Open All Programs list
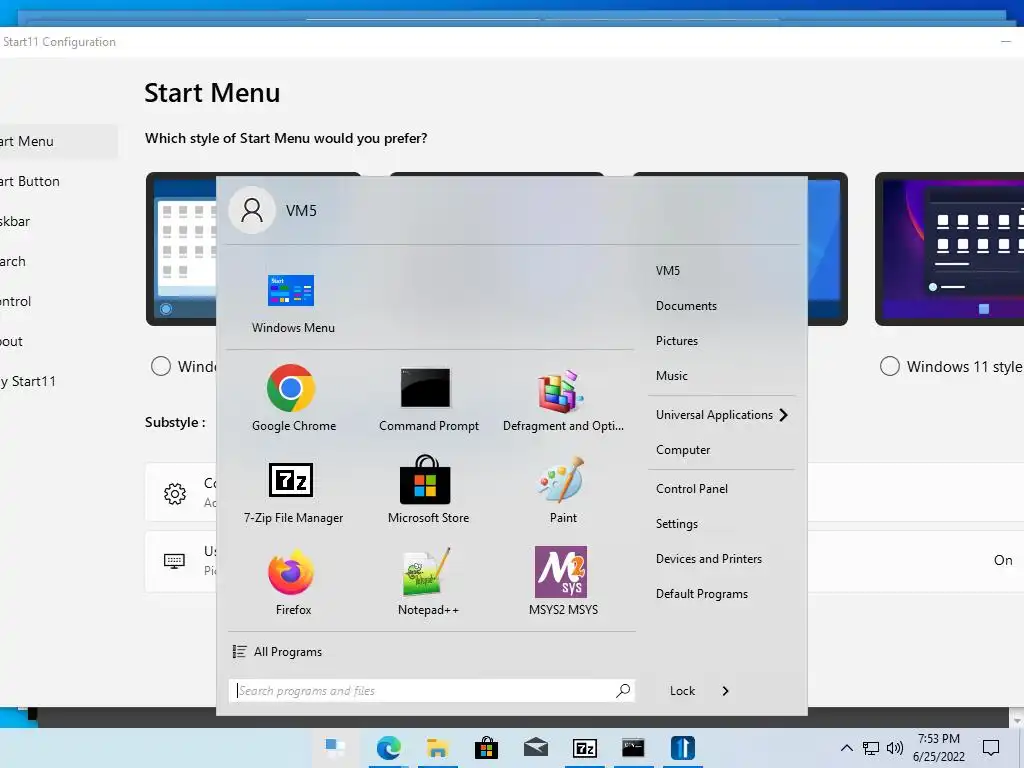Viewport: 1024px width, 768px height. tap(278, 652)
